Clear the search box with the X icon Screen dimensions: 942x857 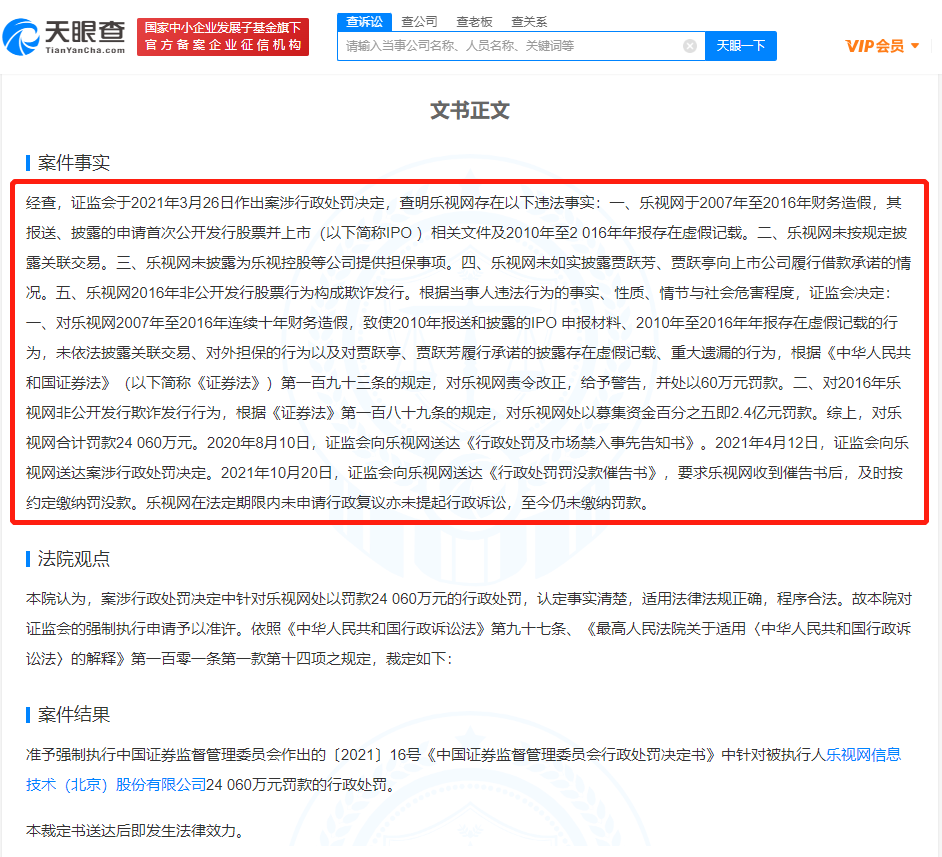click(x=690, y=46)
